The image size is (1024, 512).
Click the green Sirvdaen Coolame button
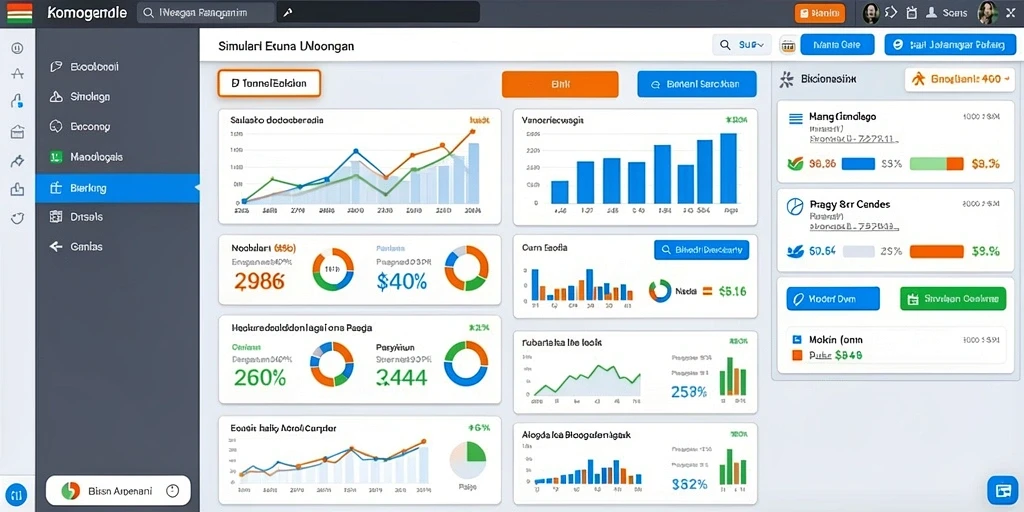click(953, 298)
